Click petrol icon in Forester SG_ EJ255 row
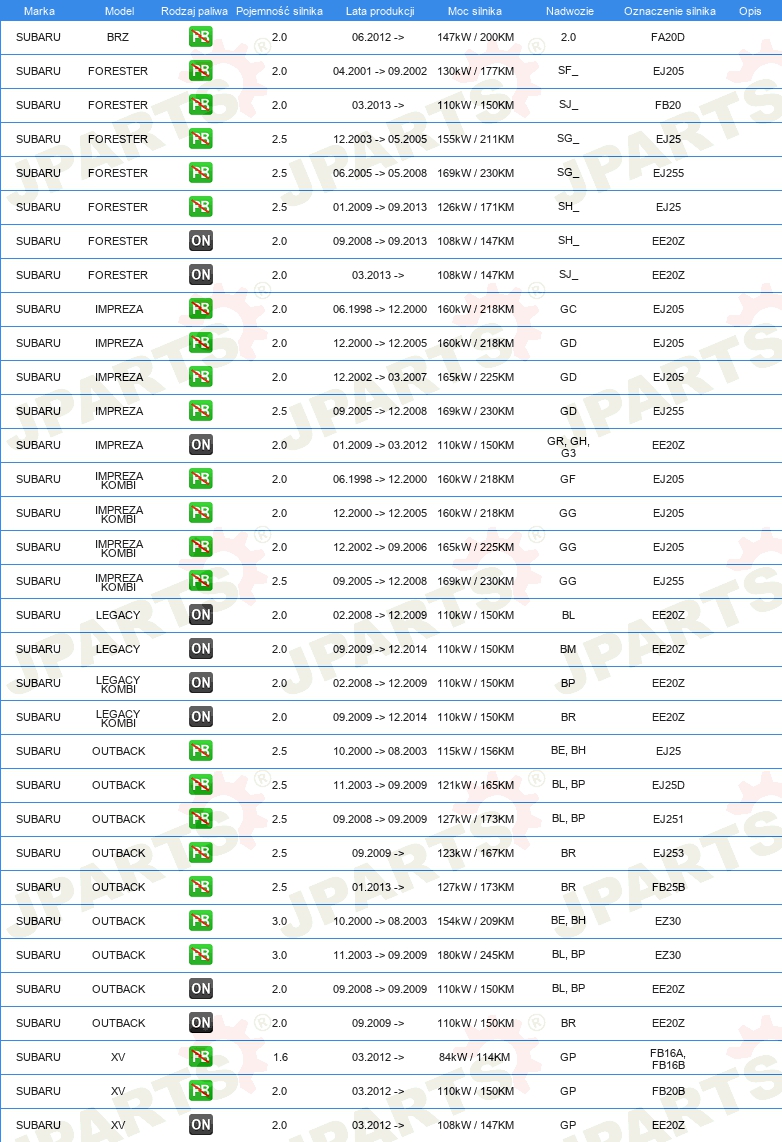 pyautogui.click(x=200, y=173)
